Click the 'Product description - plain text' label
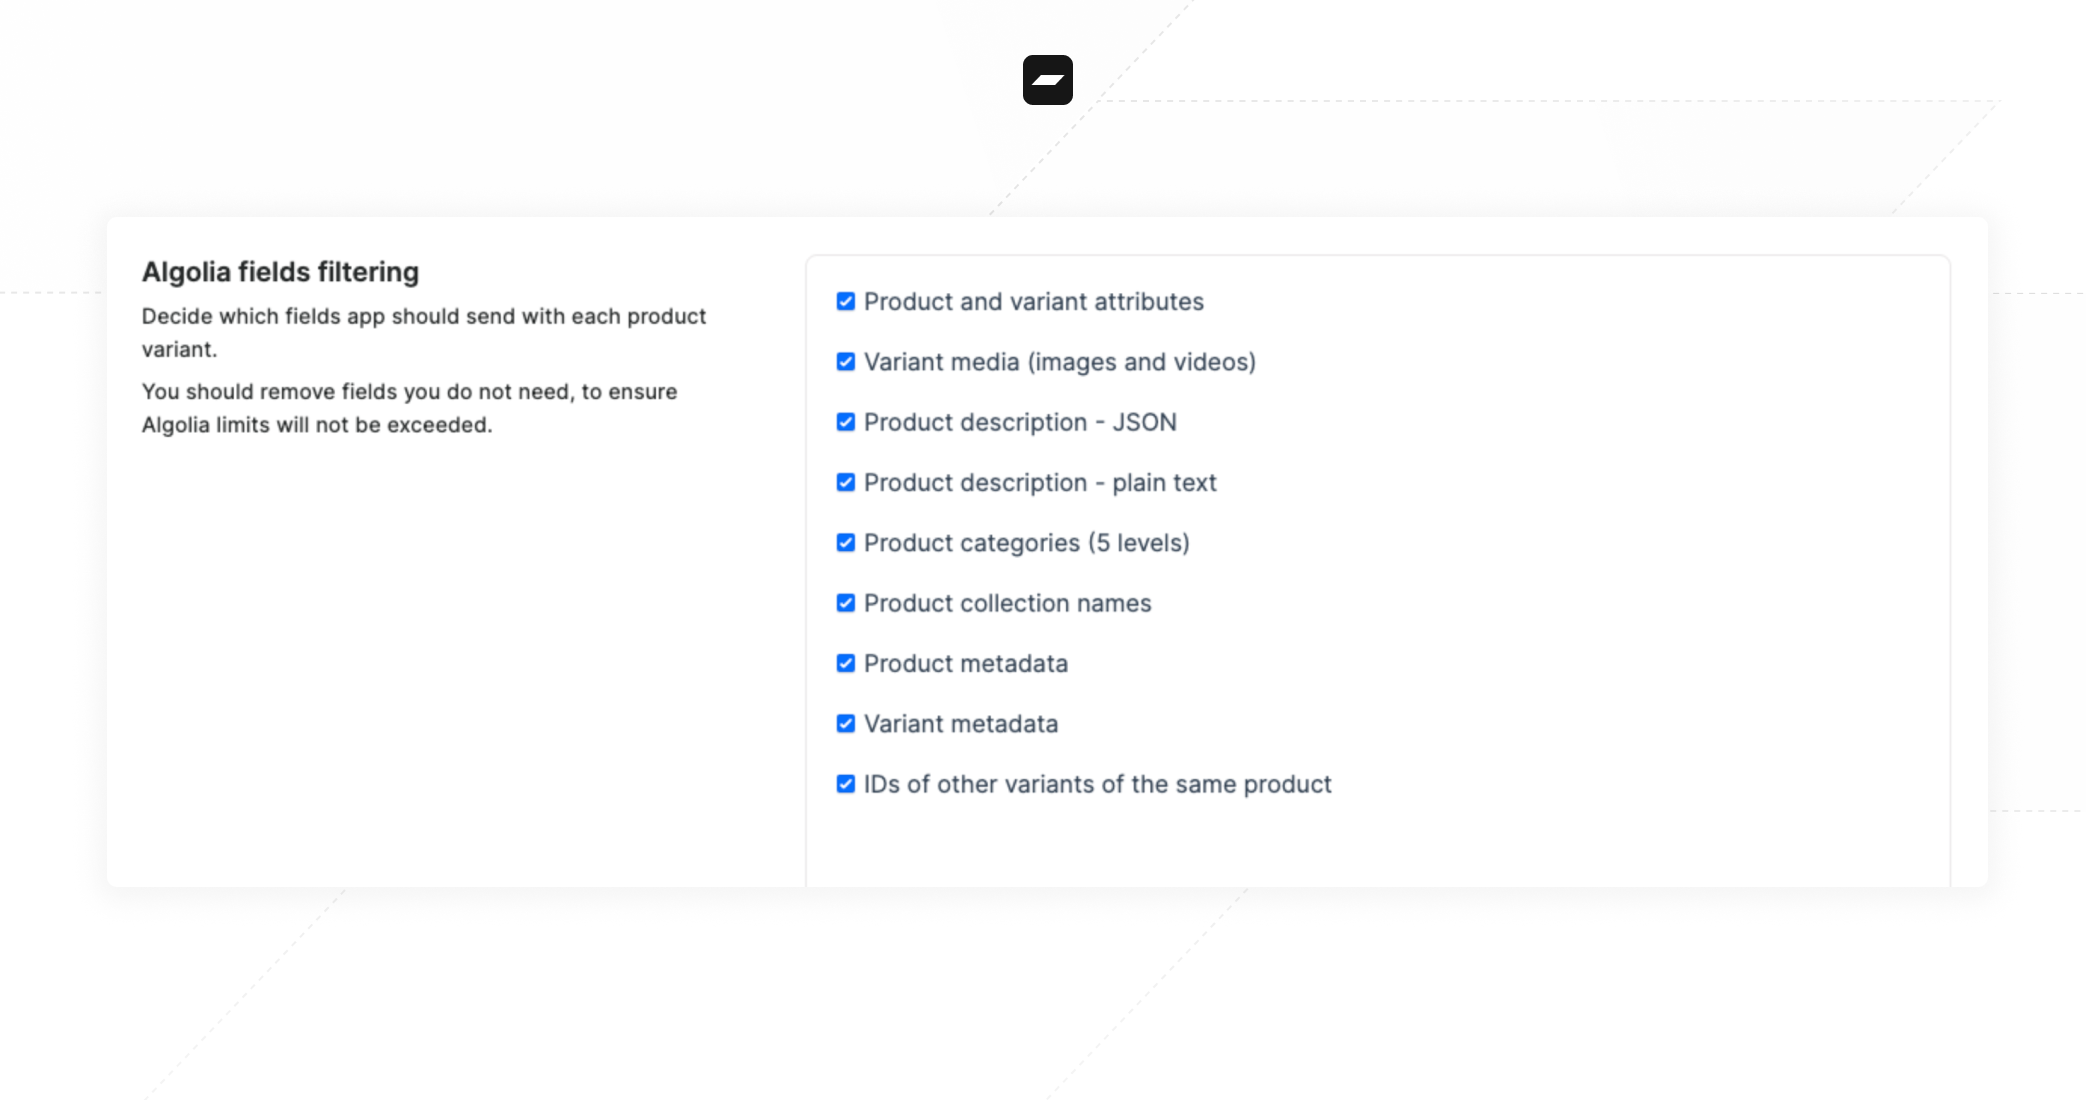Image resolution: width=2086 pixels, height=1100 pixels. tap(1040, 482)
